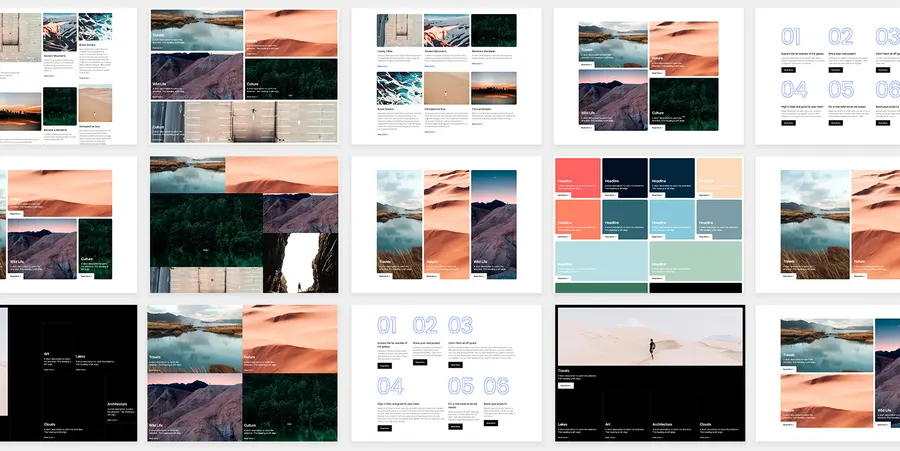Click the 'Become a Wanderer' article title
This screenshot has width=900, height=451.
484,51
